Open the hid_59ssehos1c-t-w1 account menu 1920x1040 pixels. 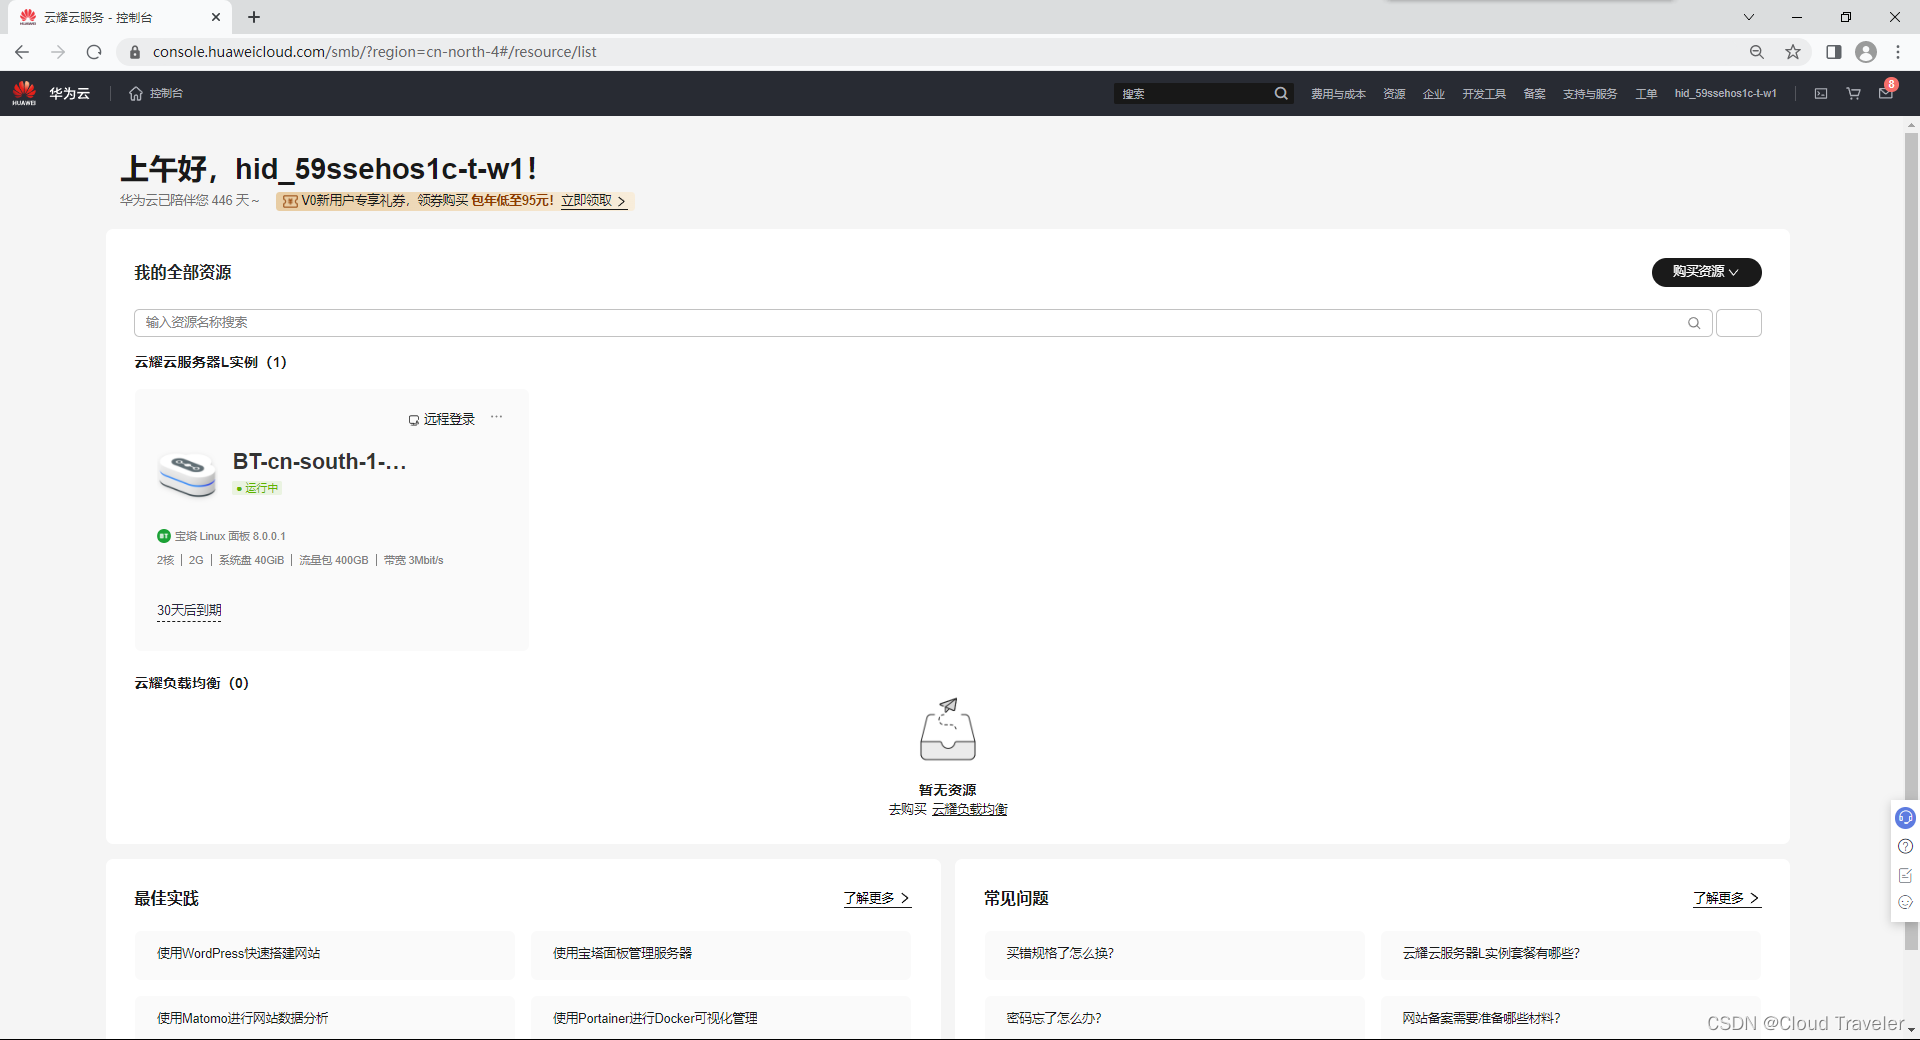pos(1726,93)
